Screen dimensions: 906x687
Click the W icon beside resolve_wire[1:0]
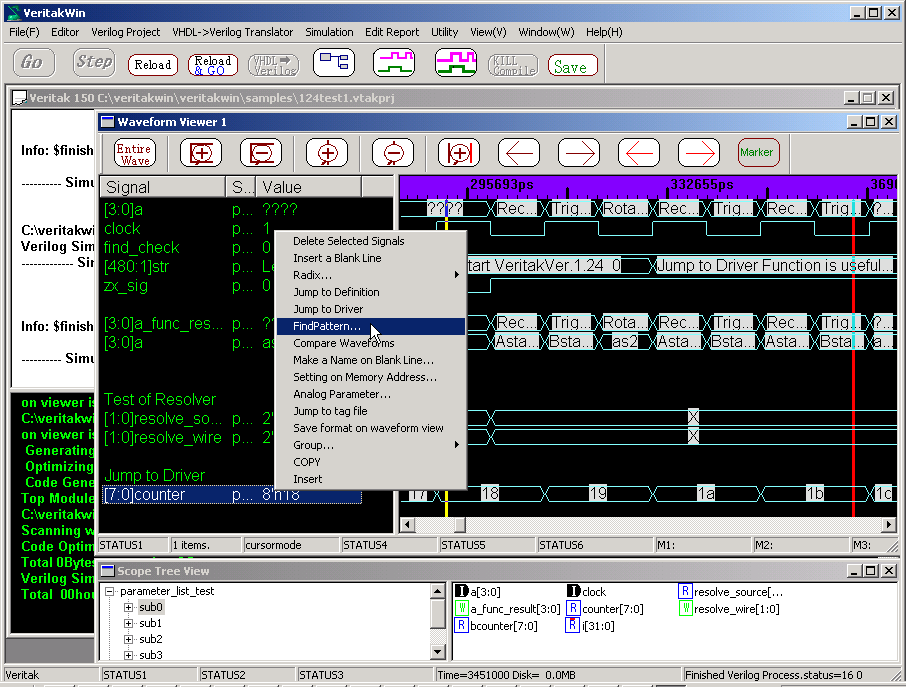(x=685, y=608)
